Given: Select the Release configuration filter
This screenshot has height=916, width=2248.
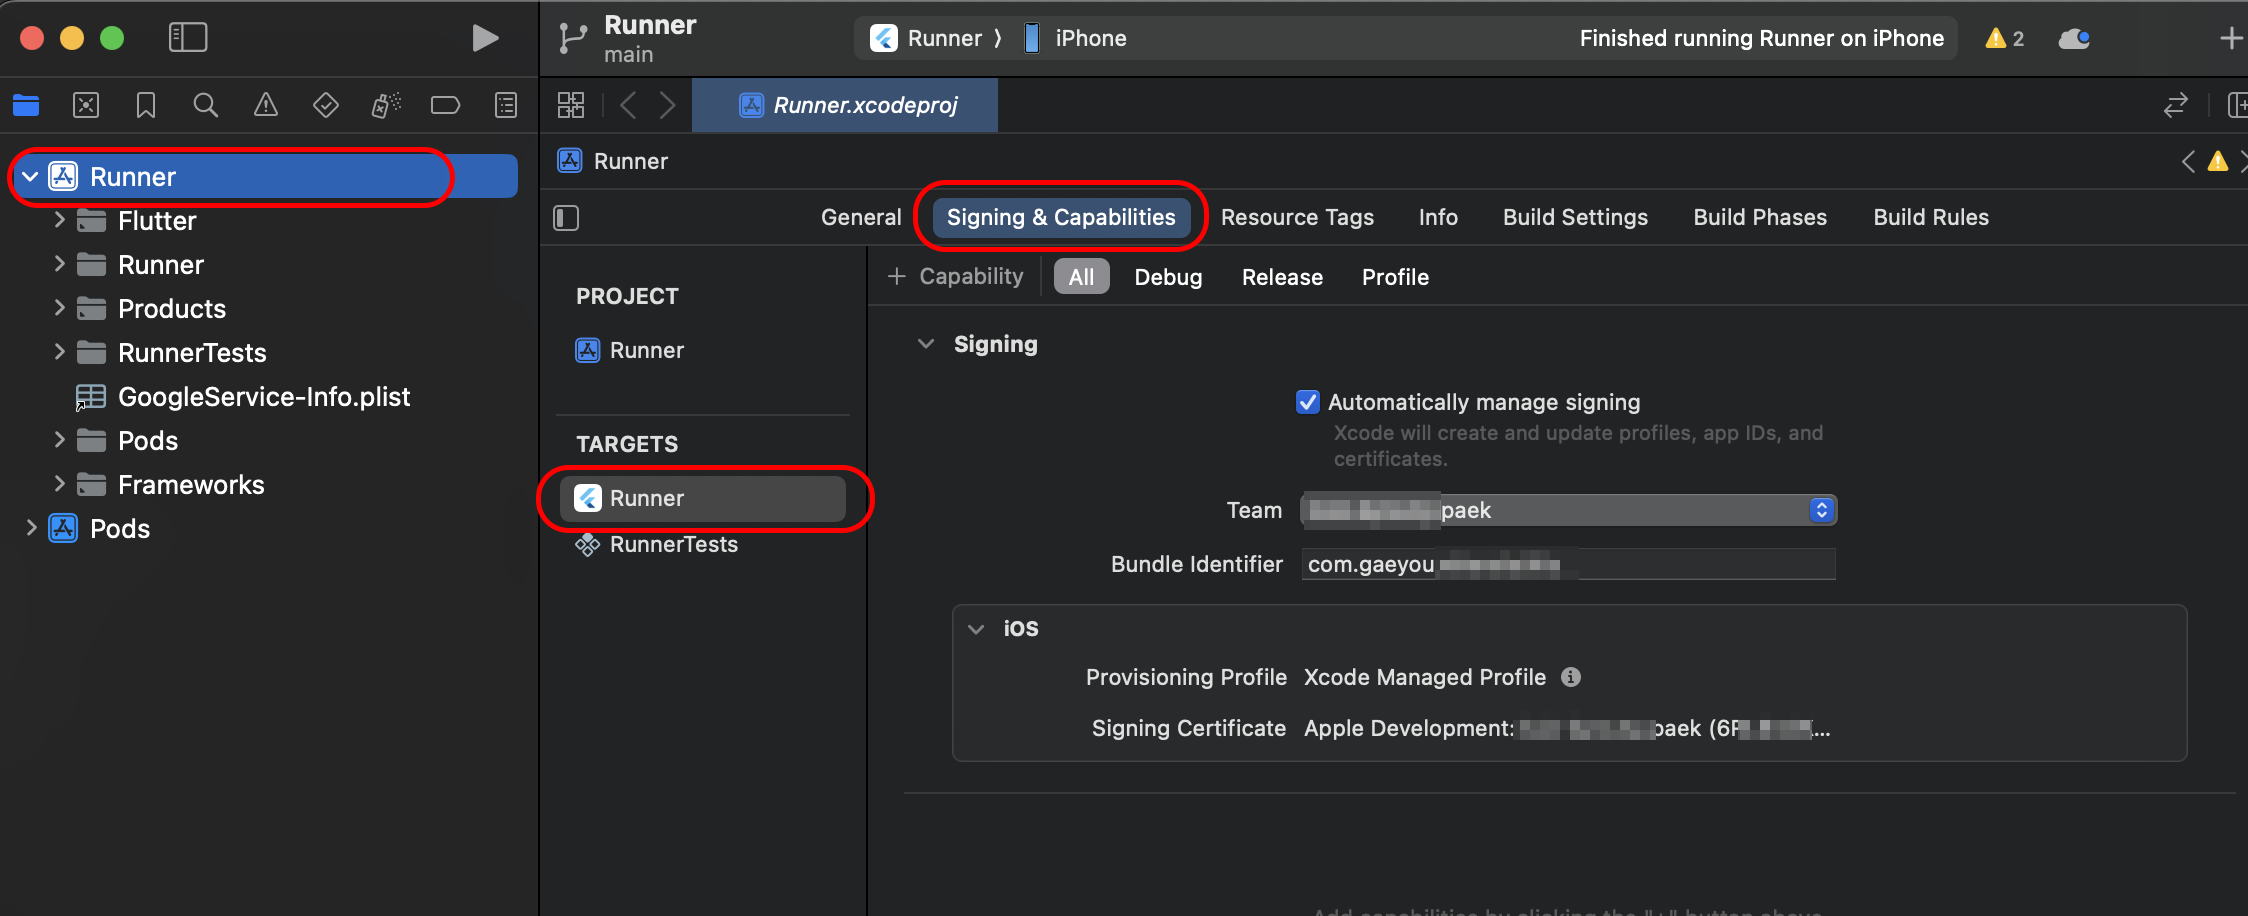Looking at the screenshot, I should click(x=1282, y=277).
